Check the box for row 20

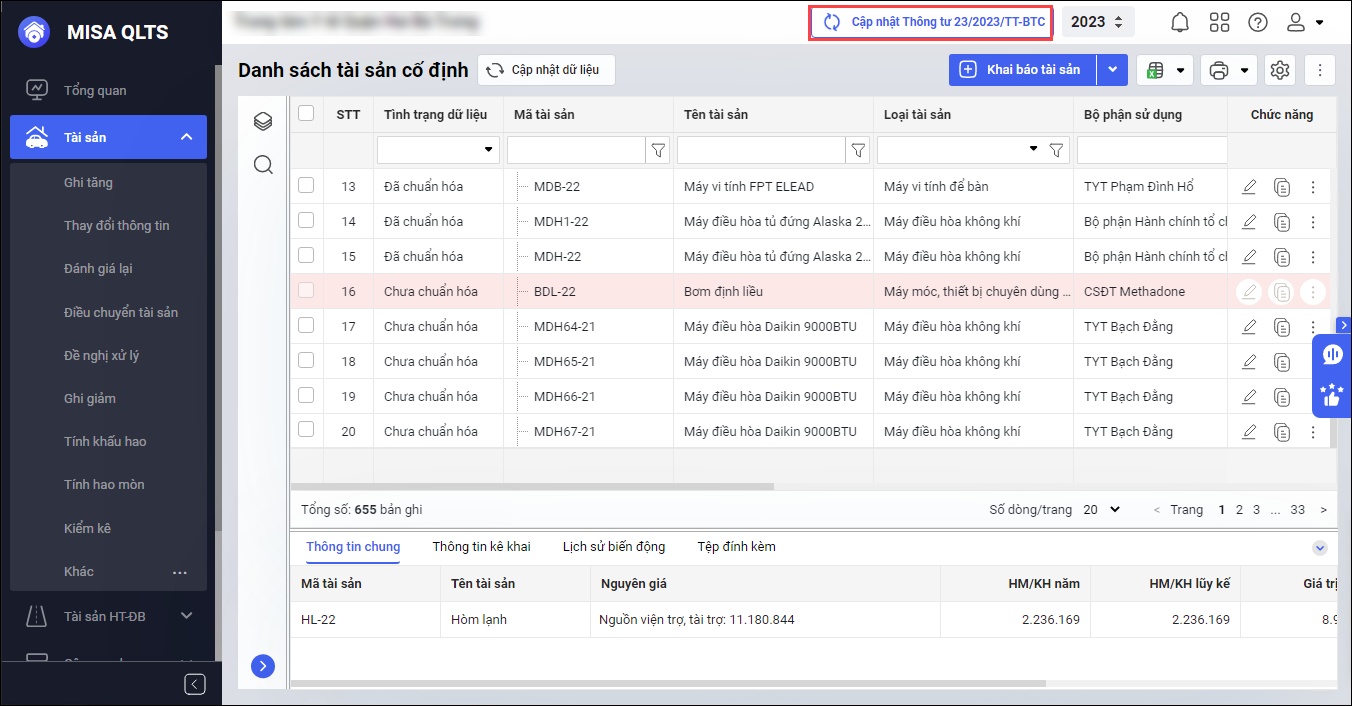tap(306, 430)
